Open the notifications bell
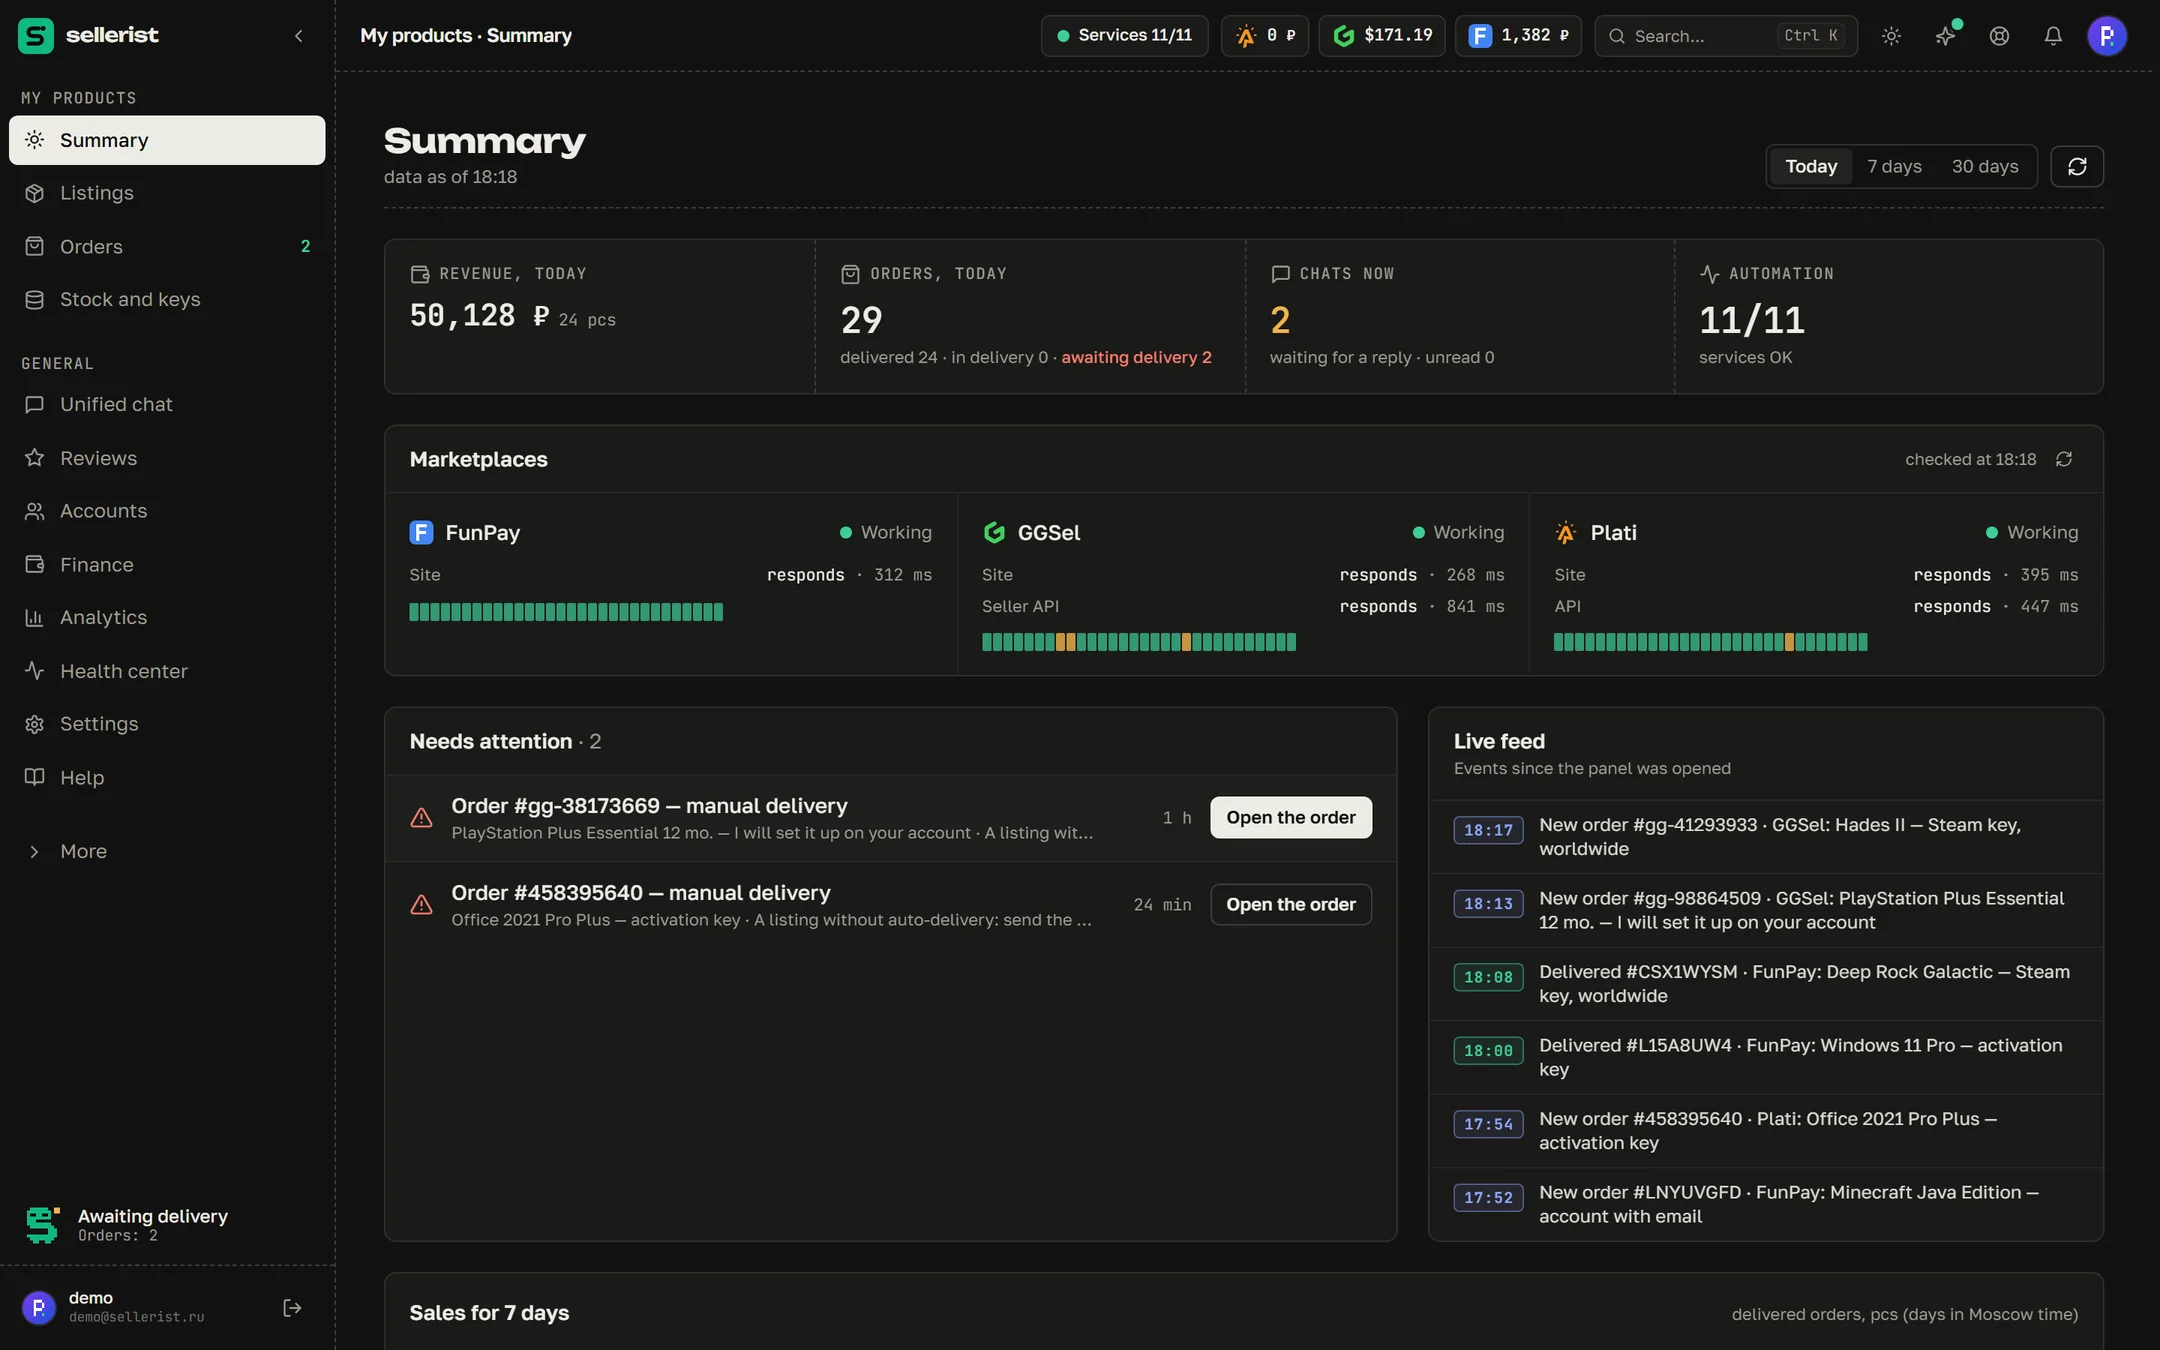The image size is (2160, 1350). (2053, 36)
